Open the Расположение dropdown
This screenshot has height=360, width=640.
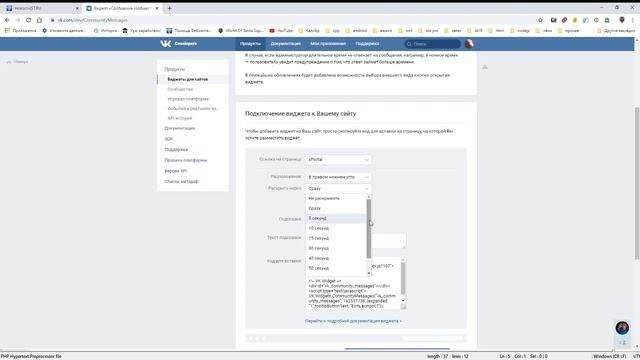pyautogui.click(x=338, y=177)
